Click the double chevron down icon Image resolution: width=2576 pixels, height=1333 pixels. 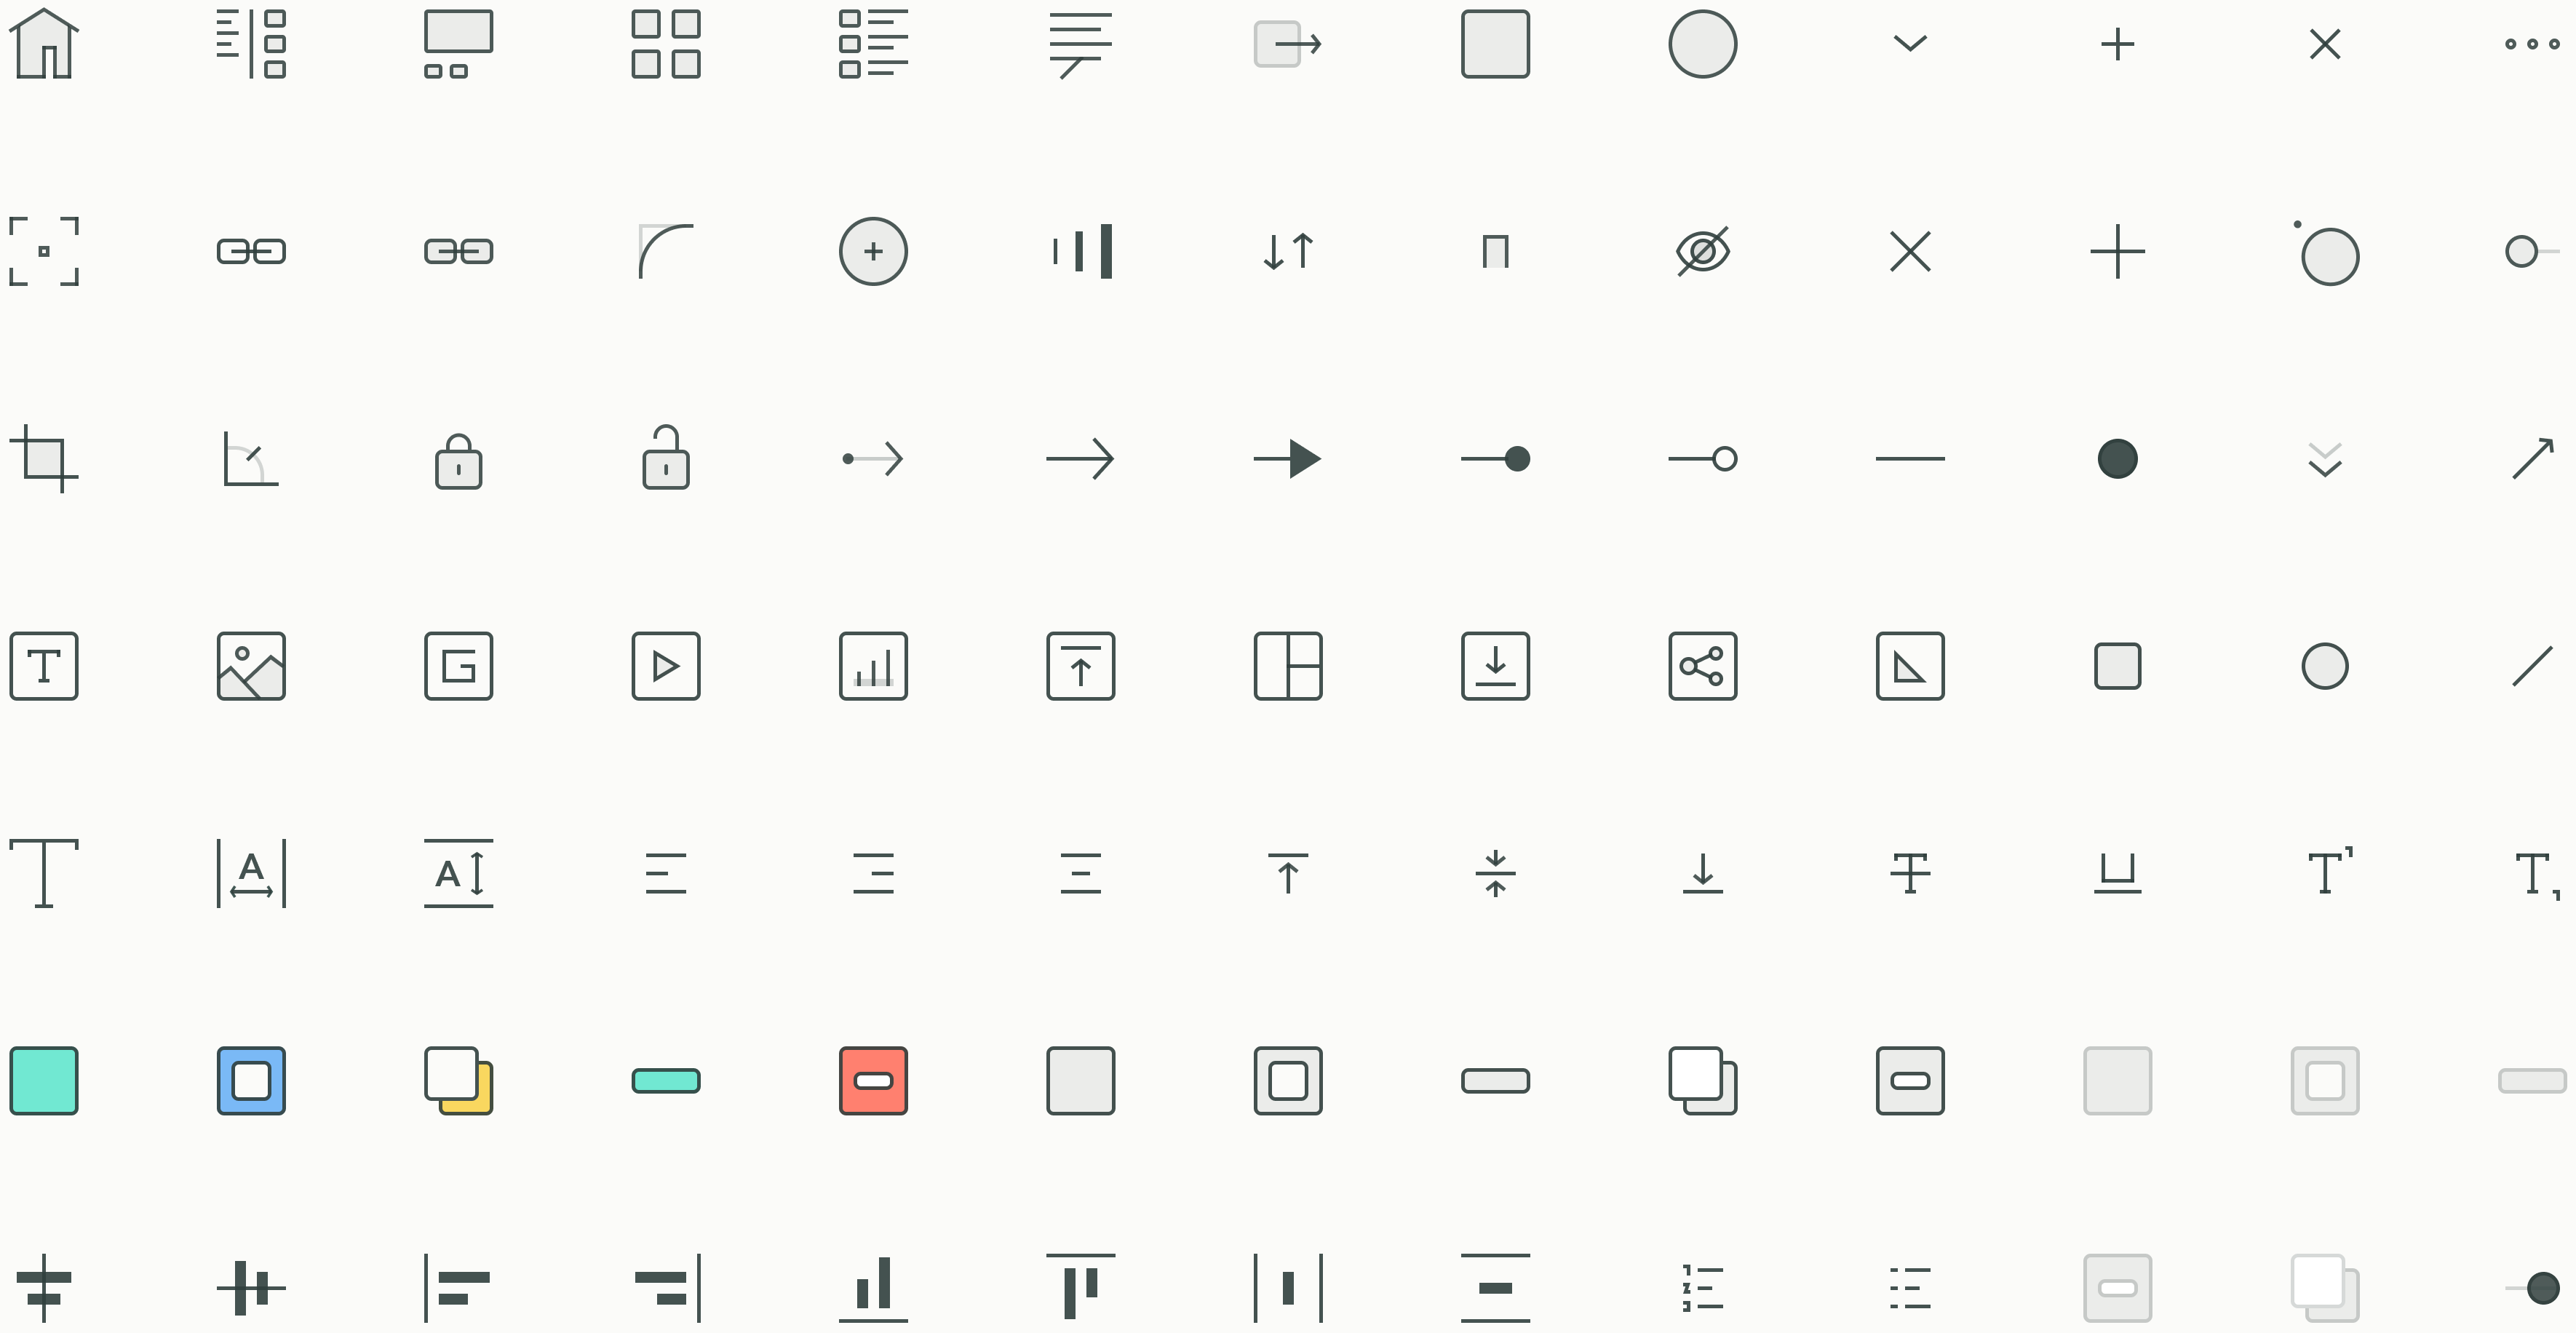point(2325,459)
